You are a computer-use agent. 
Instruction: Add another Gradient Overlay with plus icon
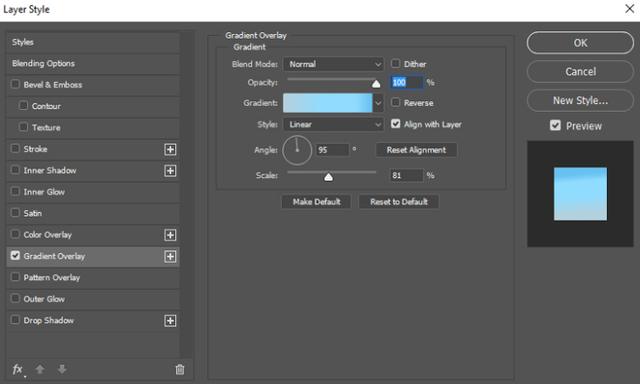click(x=170, y=256)
